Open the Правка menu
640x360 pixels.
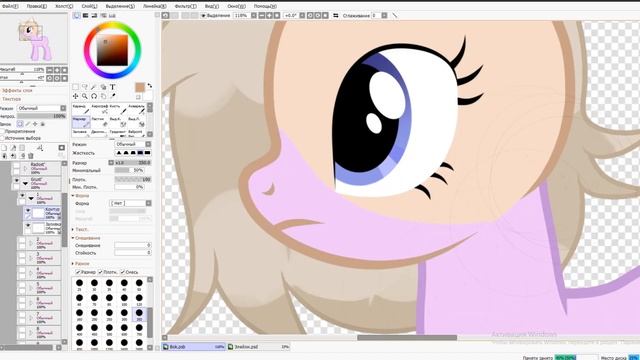[37, 6]
